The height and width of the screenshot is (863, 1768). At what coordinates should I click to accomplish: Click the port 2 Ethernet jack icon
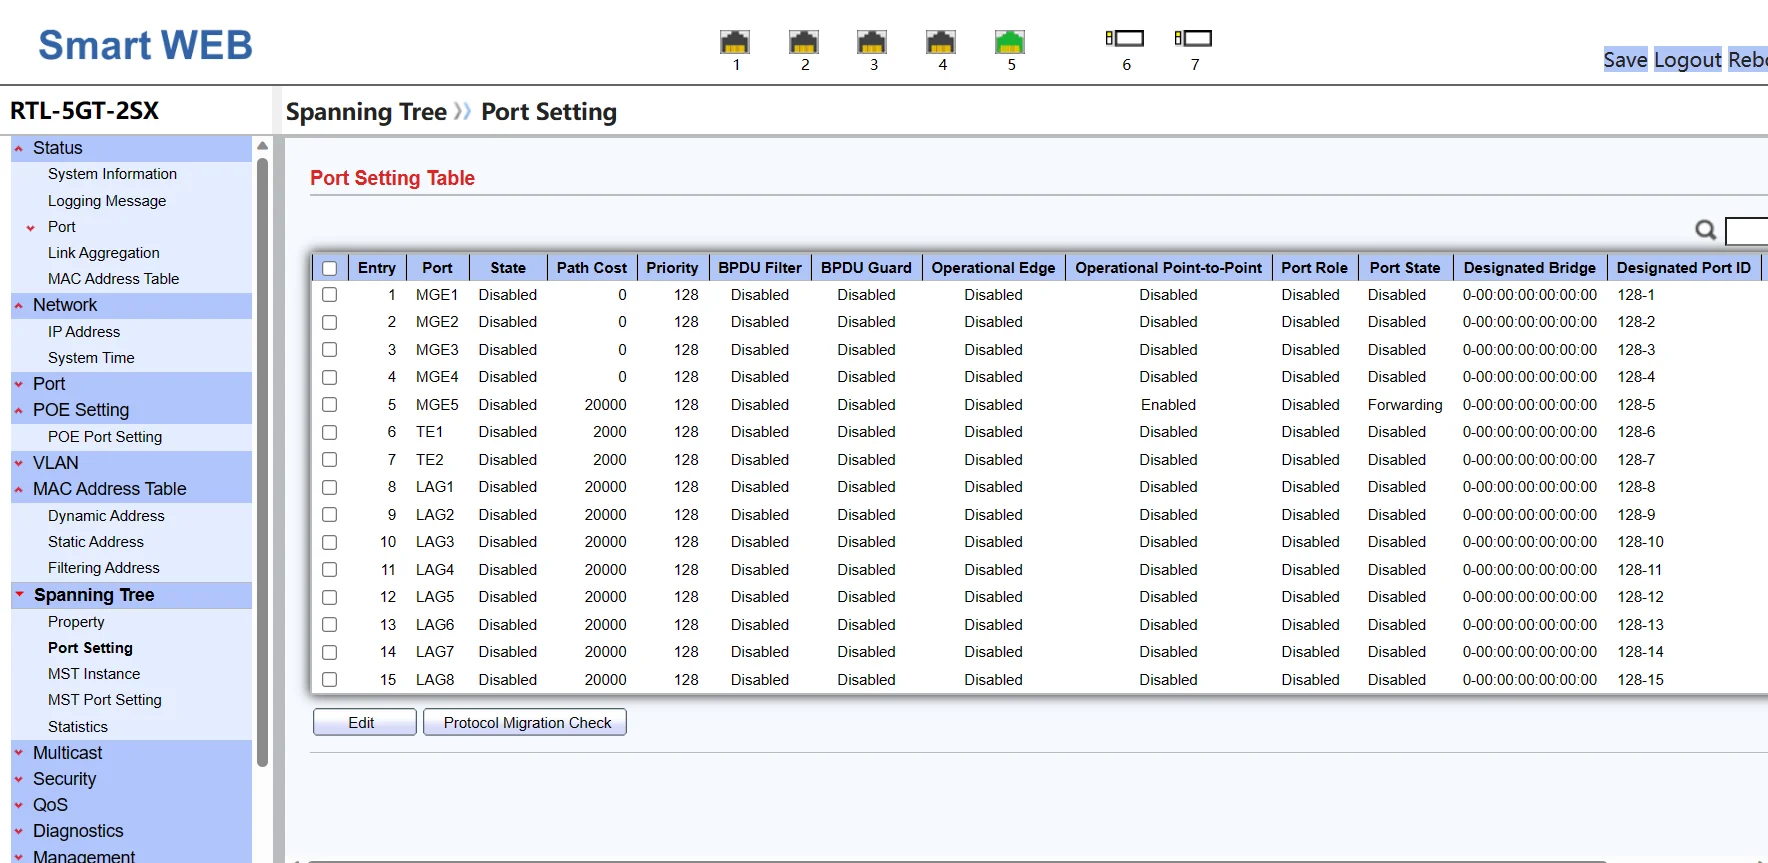click(x=804, y=42)
